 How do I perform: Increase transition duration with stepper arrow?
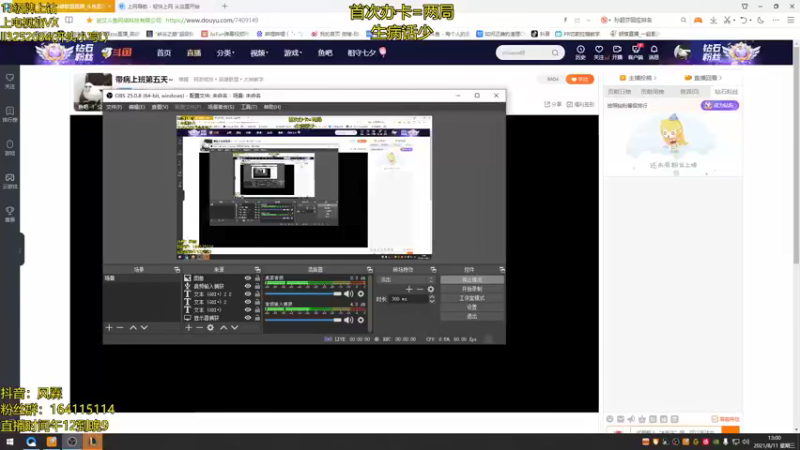coord(432,297)
